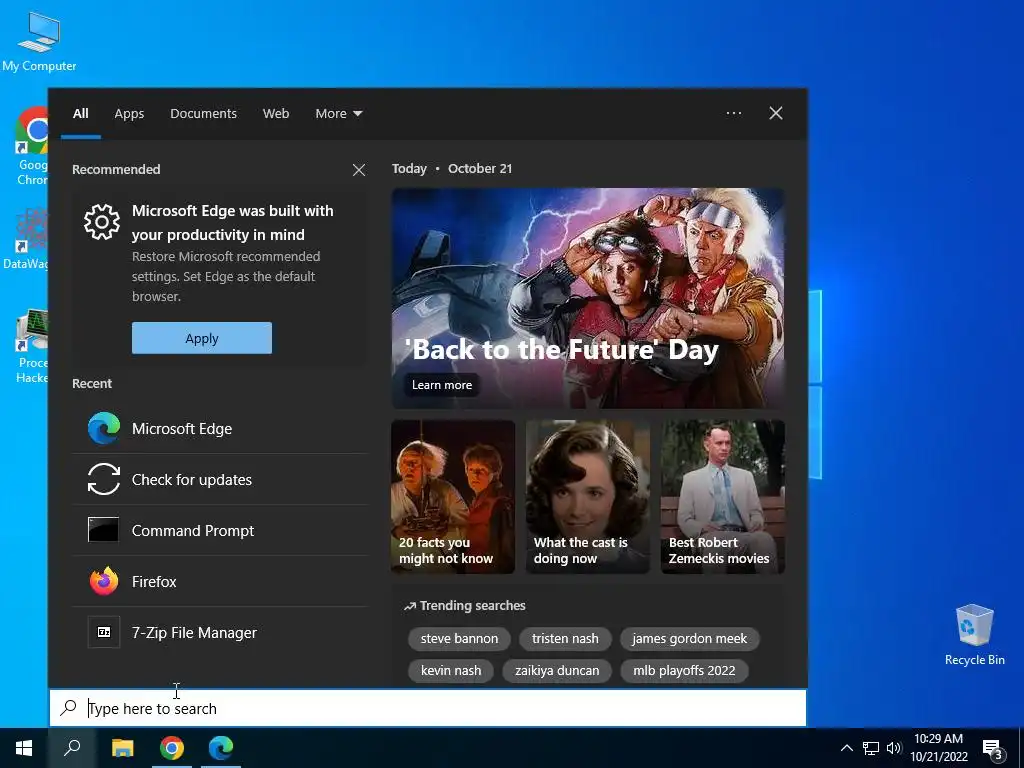Click the magnifier icon in the search box

click(x=69, y=707)
